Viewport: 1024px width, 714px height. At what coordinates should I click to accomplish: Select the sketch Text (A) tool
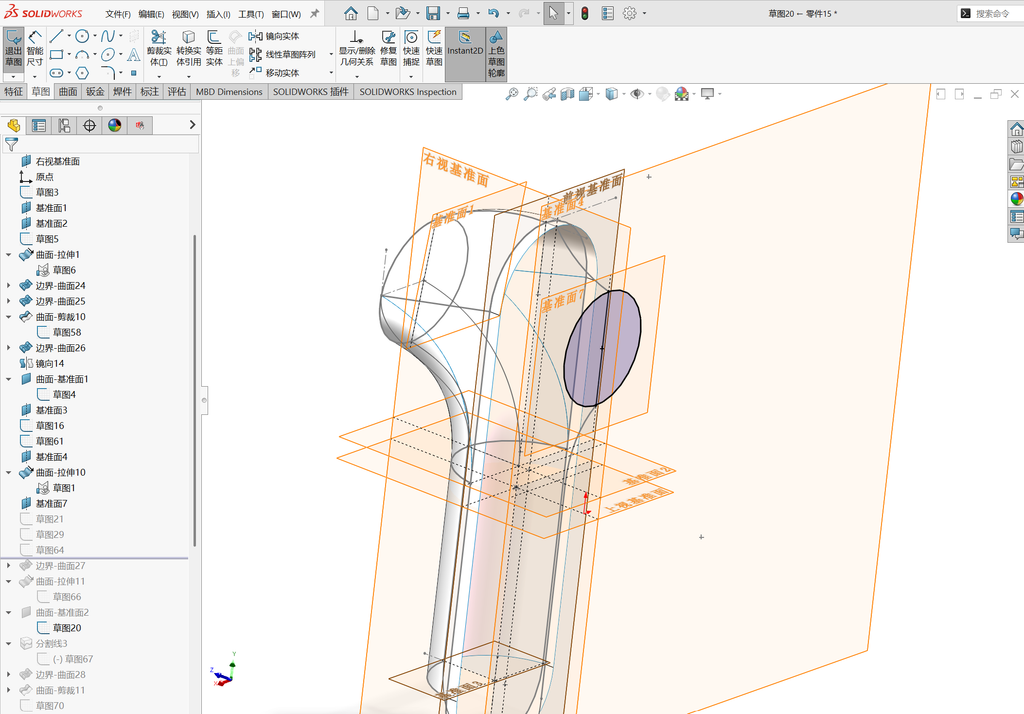[x=134, y=54]
